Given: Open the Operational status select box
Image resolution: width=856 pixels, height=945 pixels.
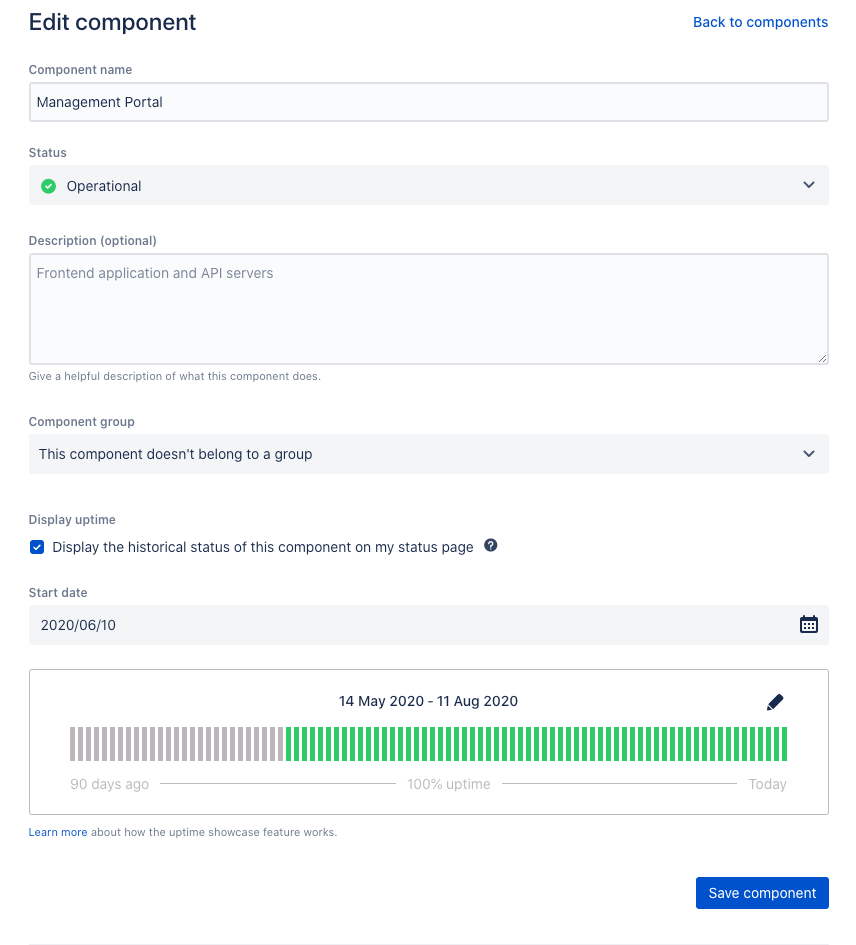Looking at the screenshot, I should pos(429,185).
